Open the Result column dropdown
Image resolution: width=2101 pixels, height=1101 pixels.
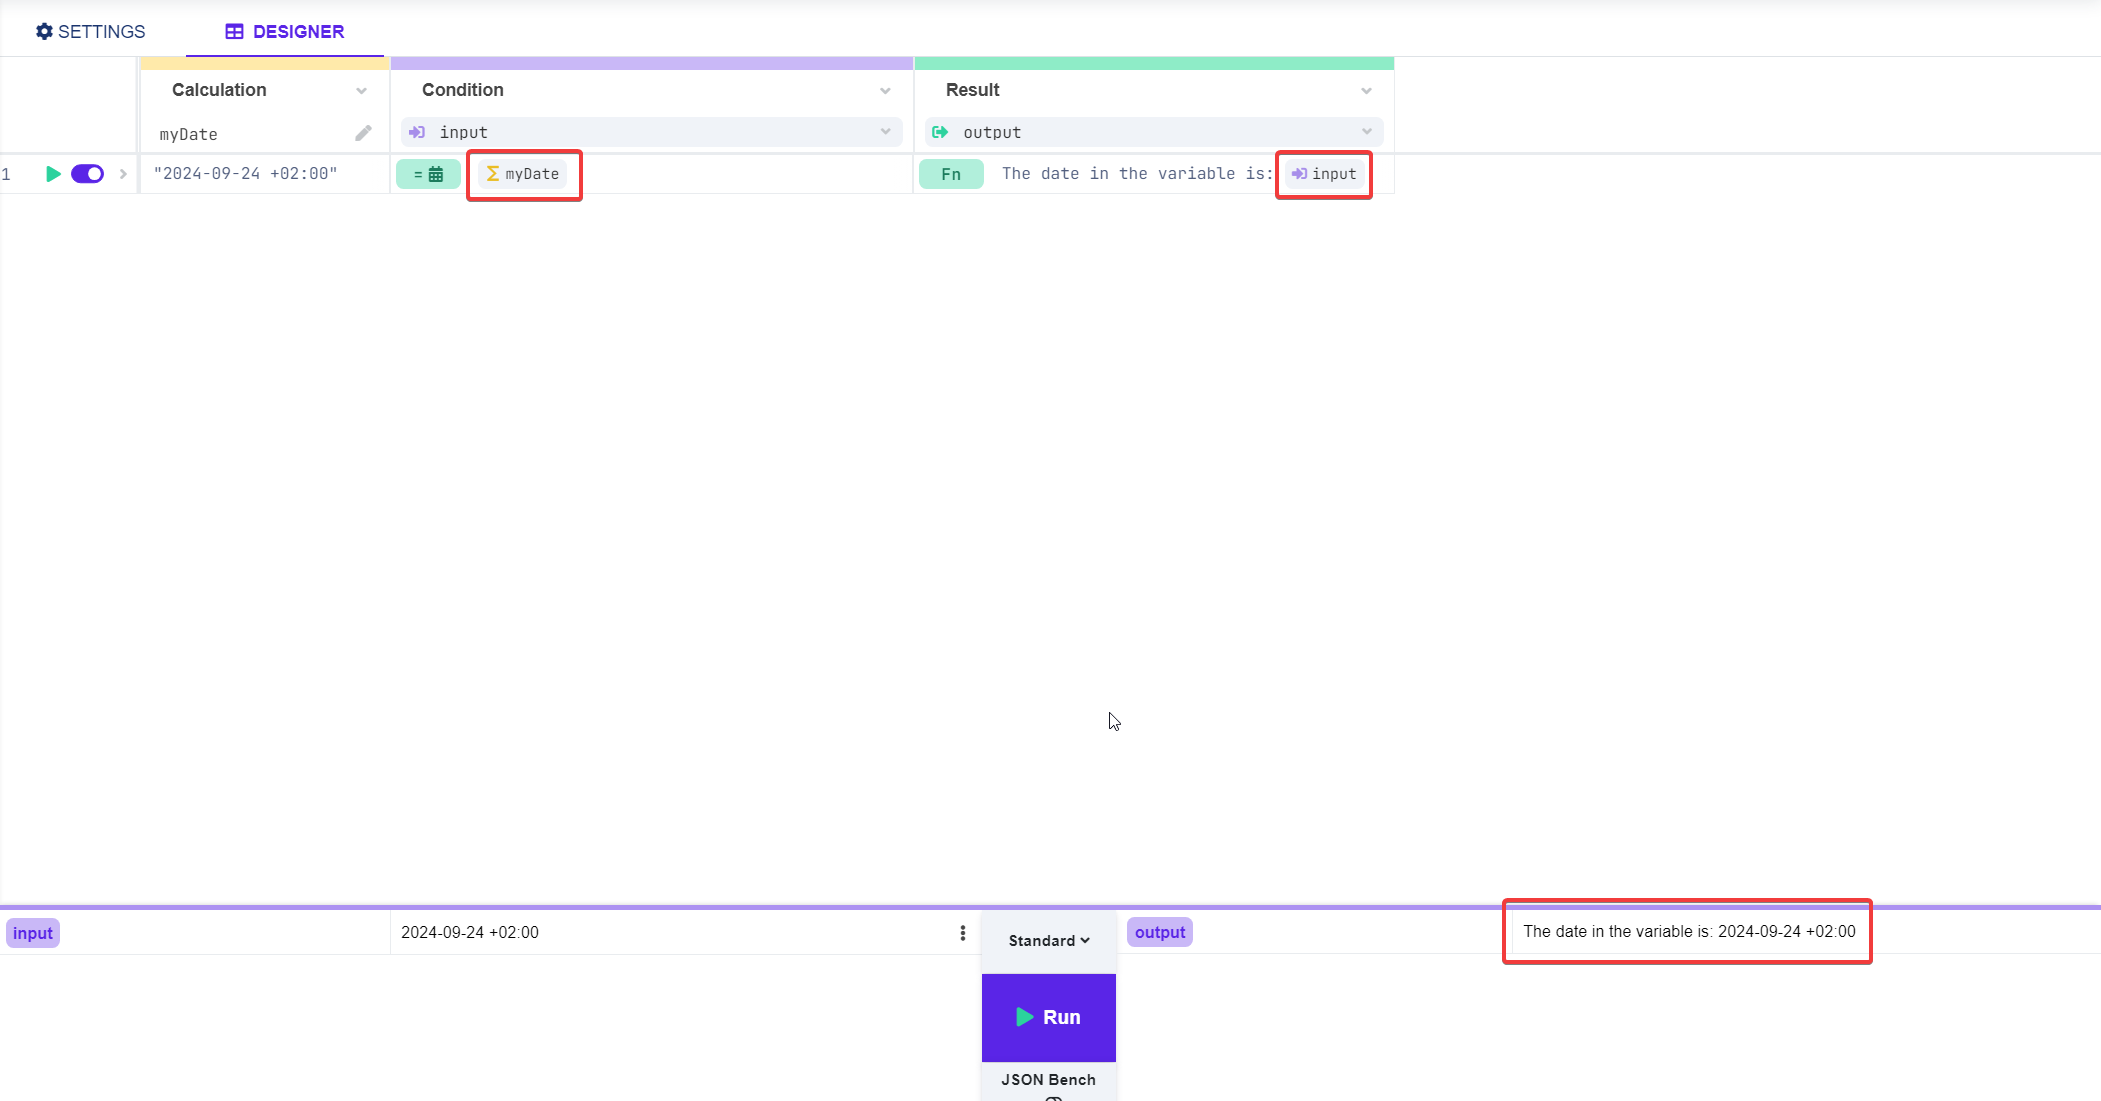(1366, 91)
